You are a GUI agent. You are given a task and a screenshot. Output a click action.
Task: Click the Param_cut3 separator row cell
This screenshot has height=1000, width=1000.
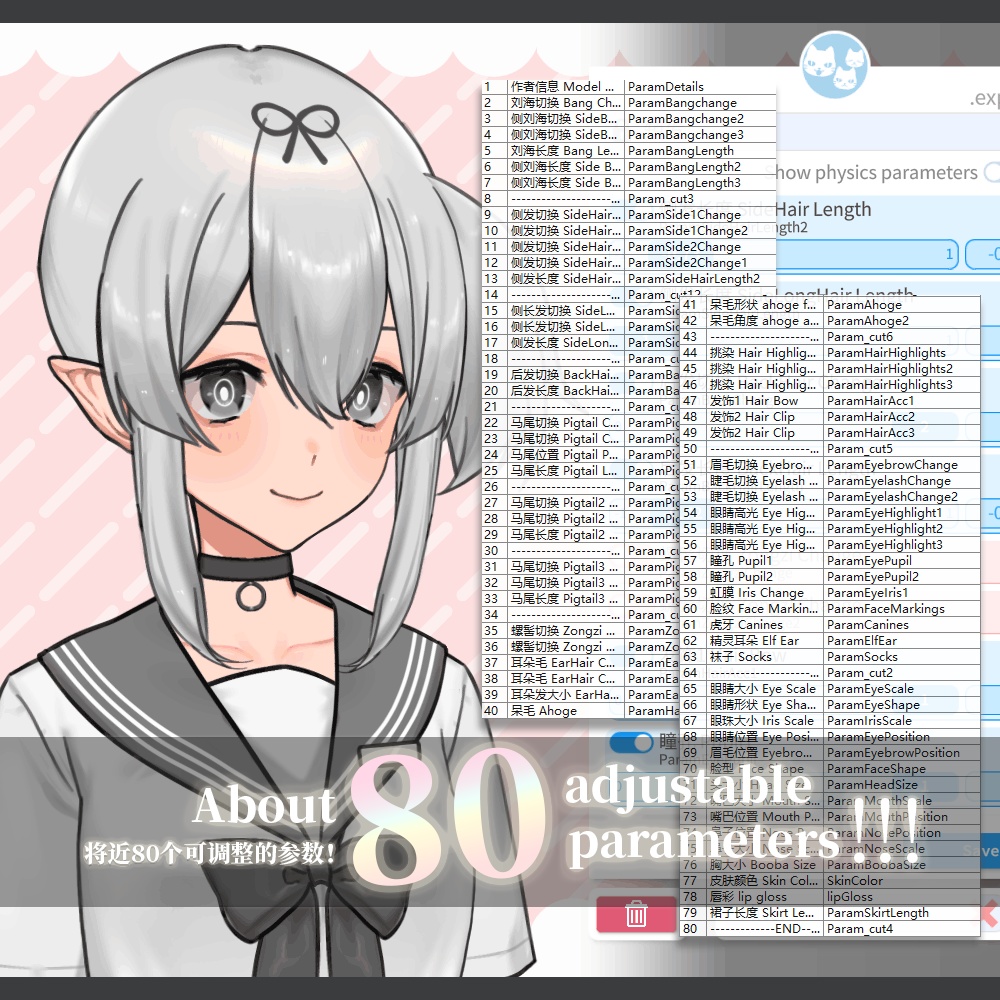(700, 198)
